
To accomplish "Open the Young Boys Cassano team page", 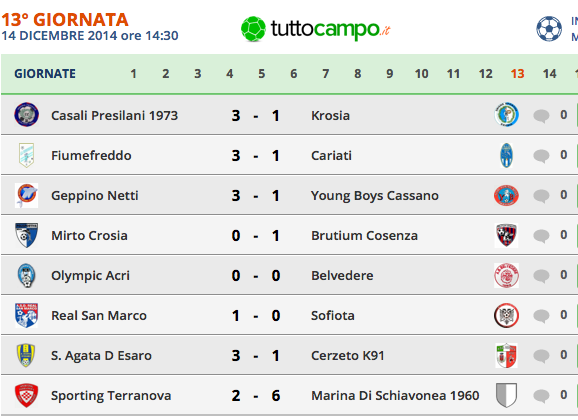I will point(375,195).
